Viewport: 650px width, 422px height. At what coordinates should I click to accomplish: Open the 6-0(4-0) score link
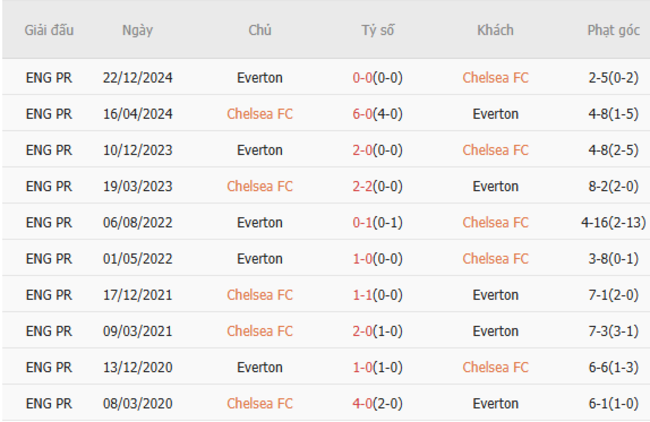tap(377, 114)
